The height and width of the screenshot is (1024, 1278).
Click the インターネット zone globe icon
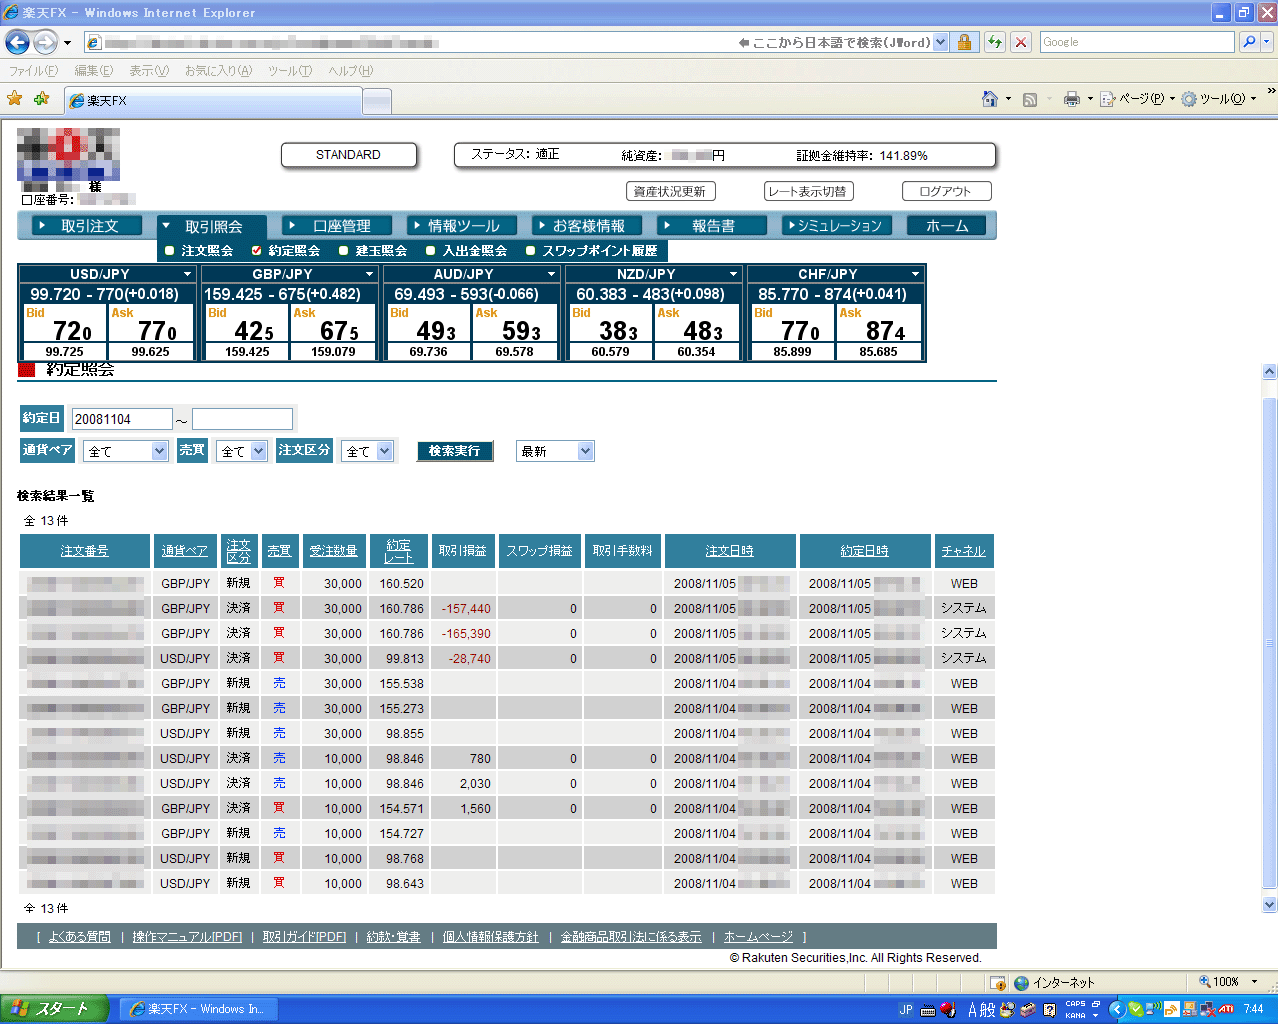click(1022, 983)
